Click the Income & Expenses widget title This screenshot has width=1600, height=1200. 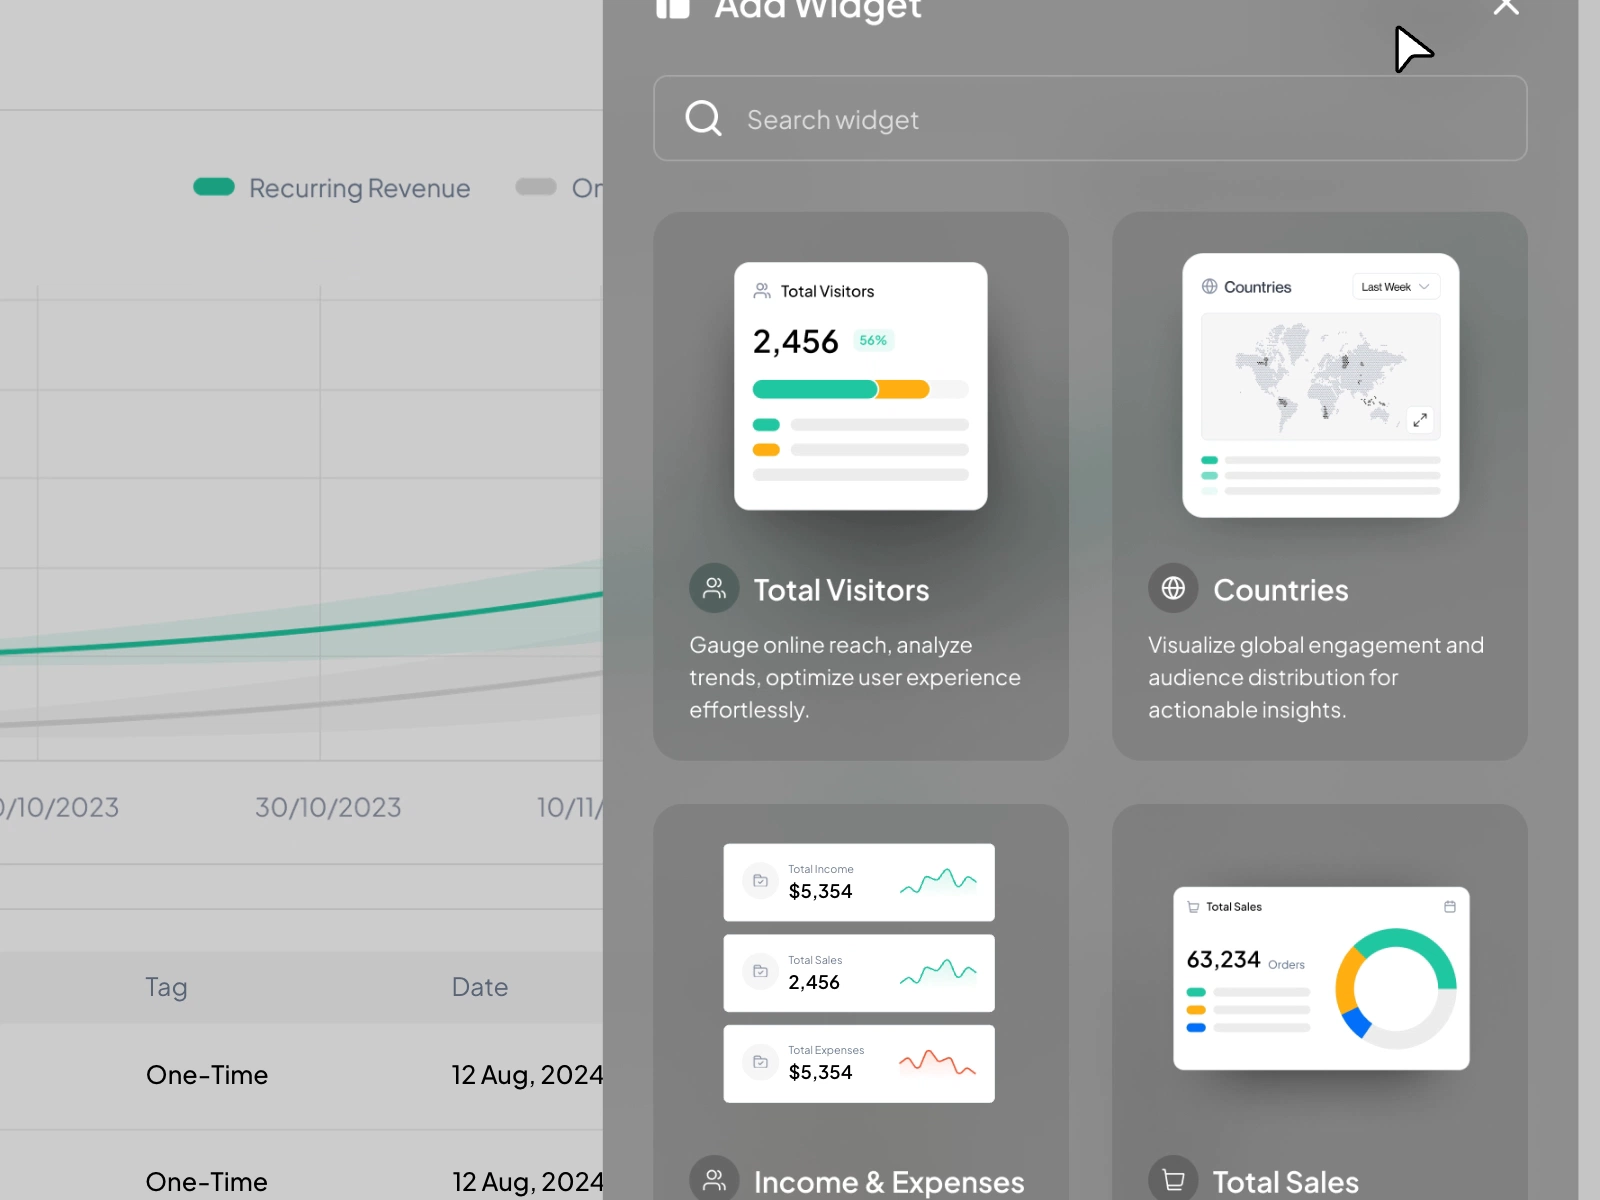click(x=889, y=1182)
